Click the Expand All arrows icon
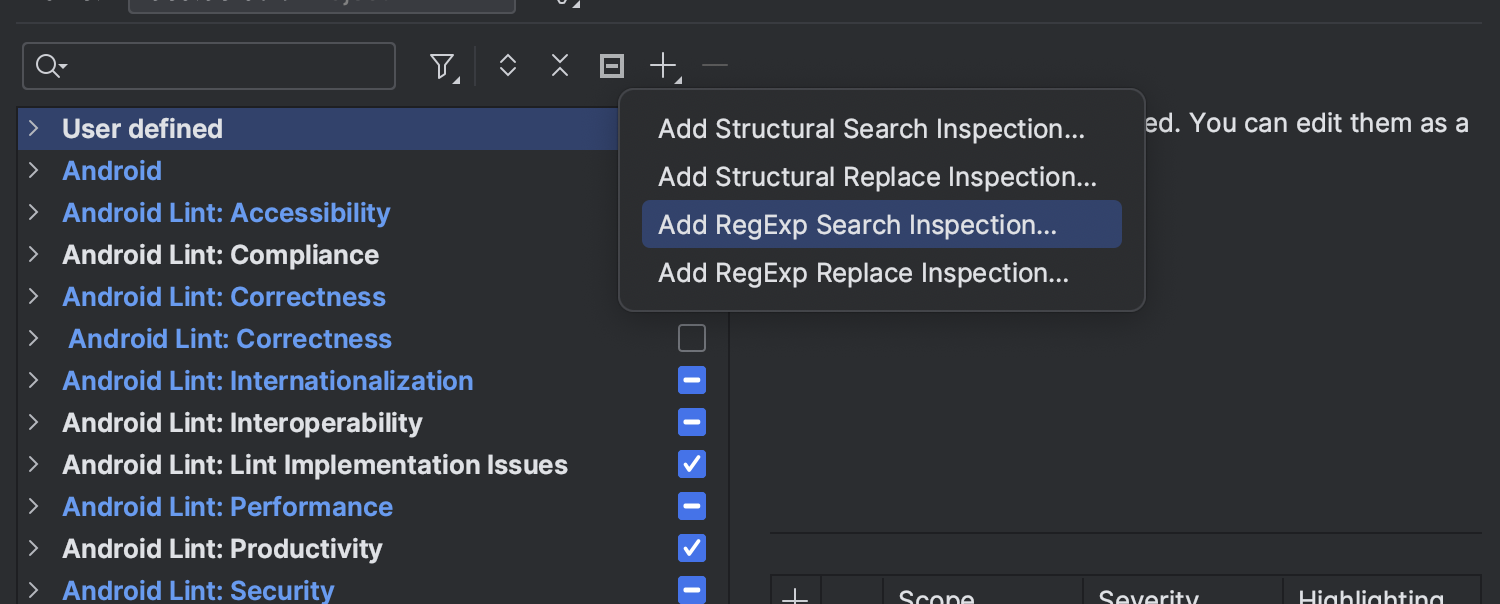The width and height of the screenshot is (1500, 604). (508, 67)
